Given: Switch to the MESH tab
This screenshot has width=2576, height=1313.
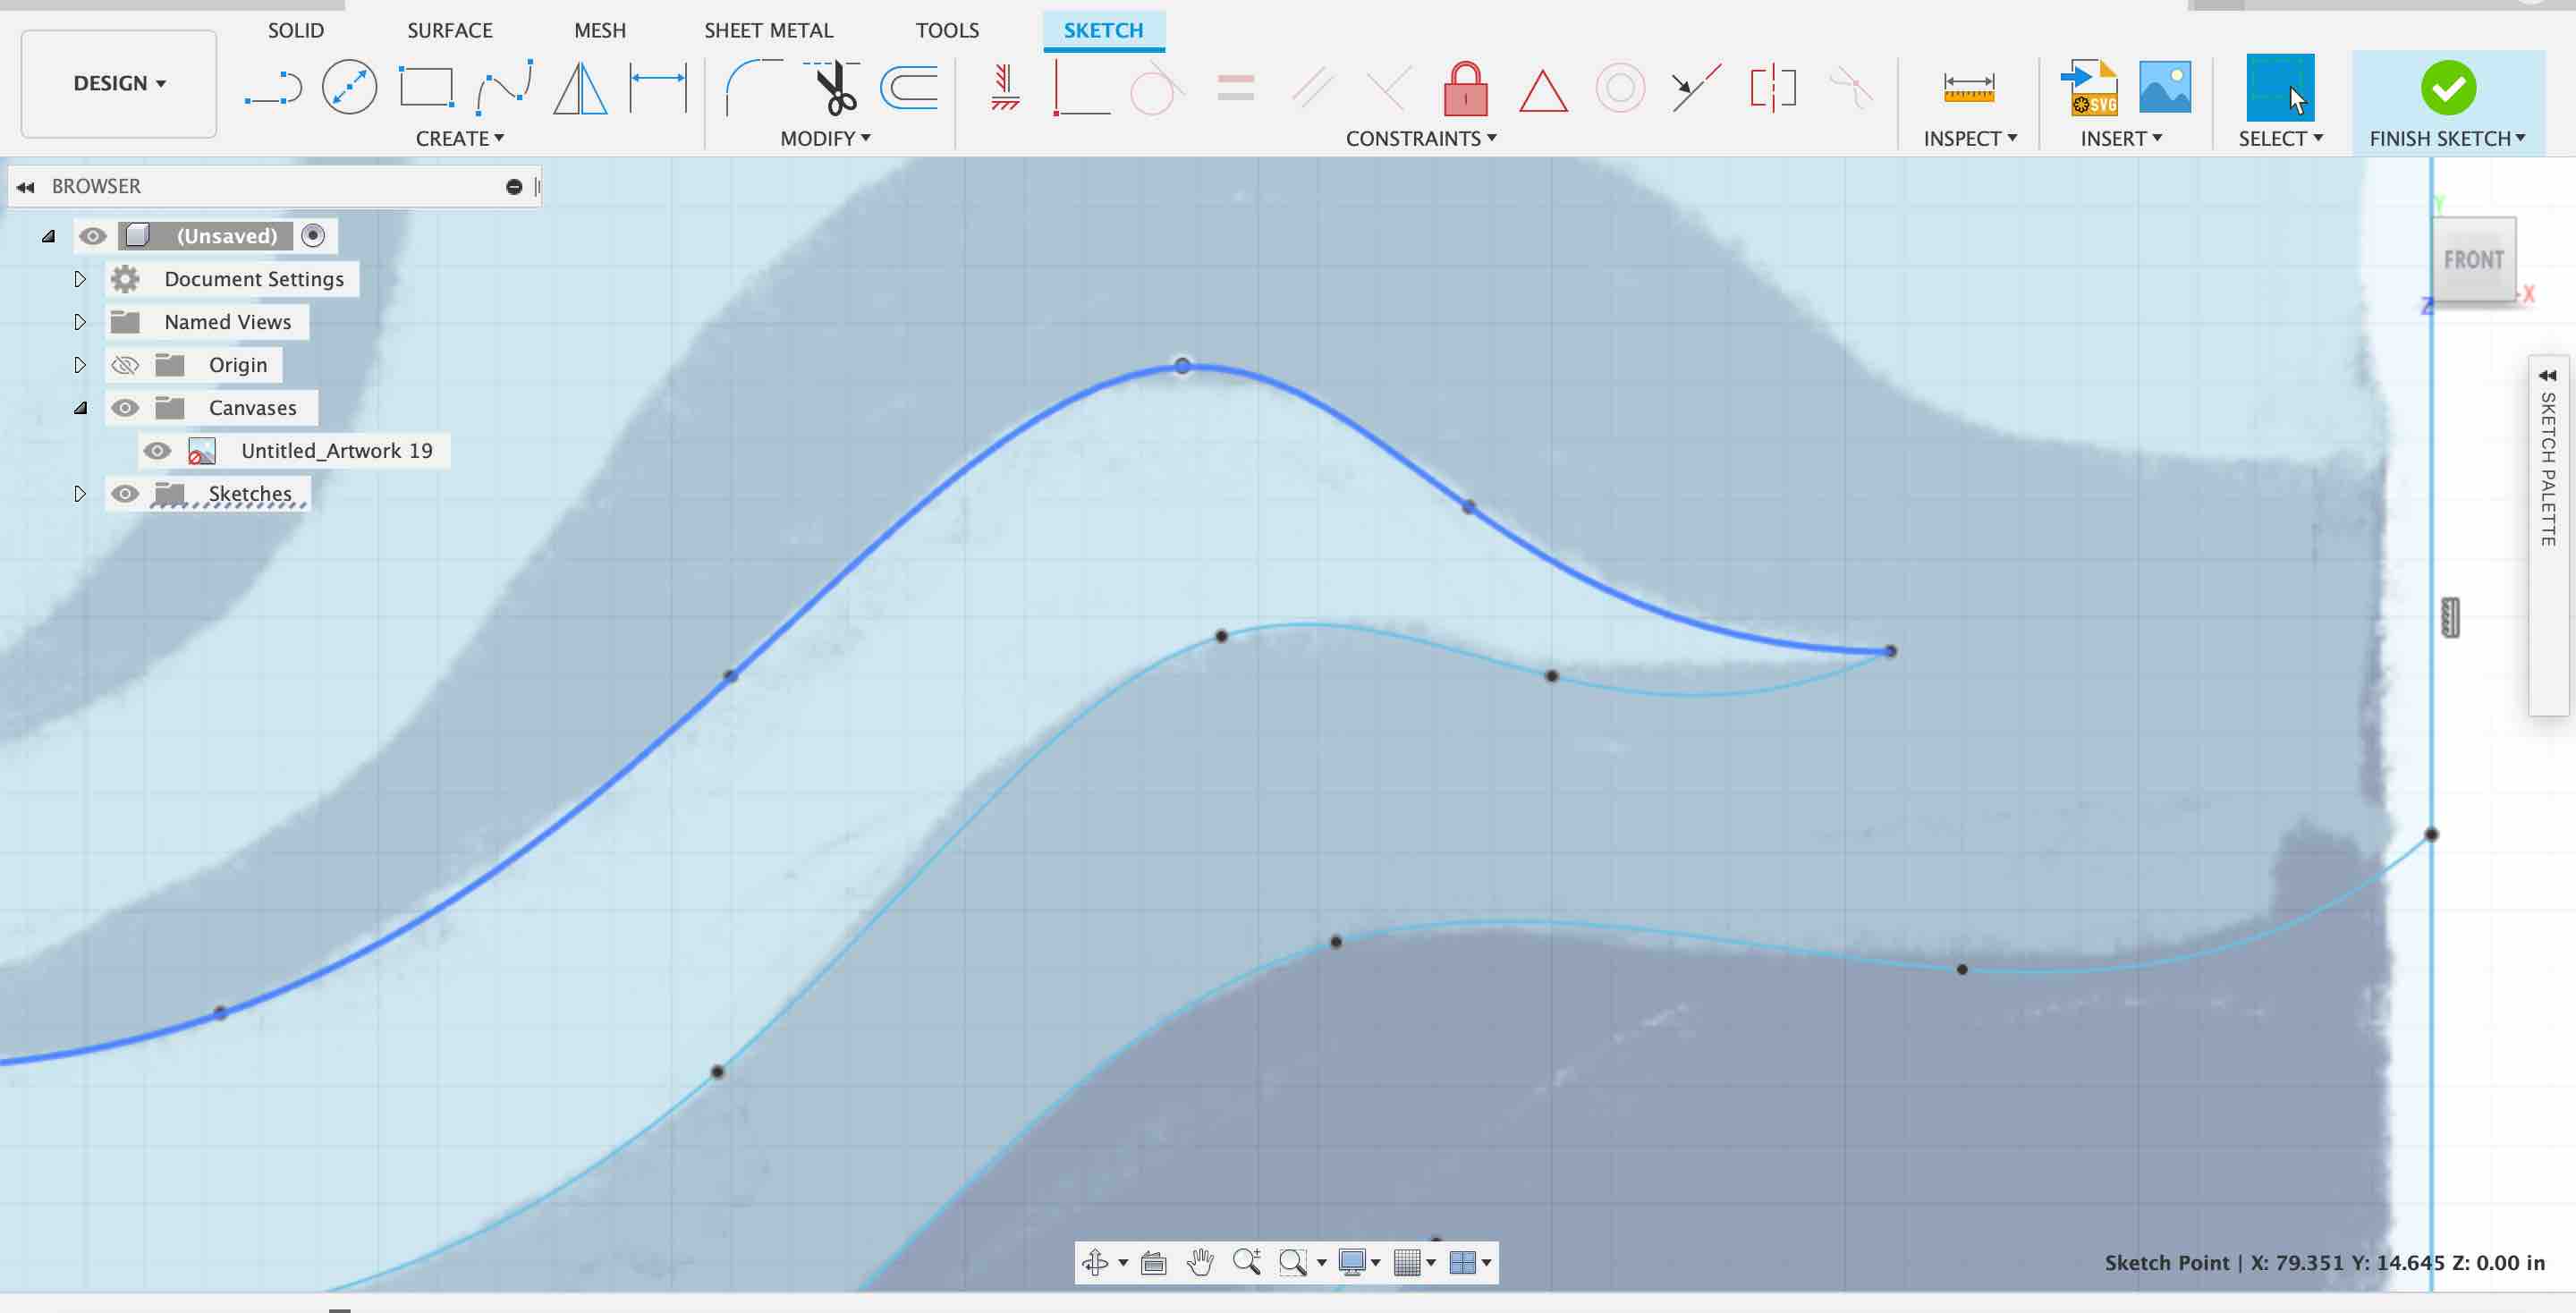Looking at the screenshot, I should 600,30.
